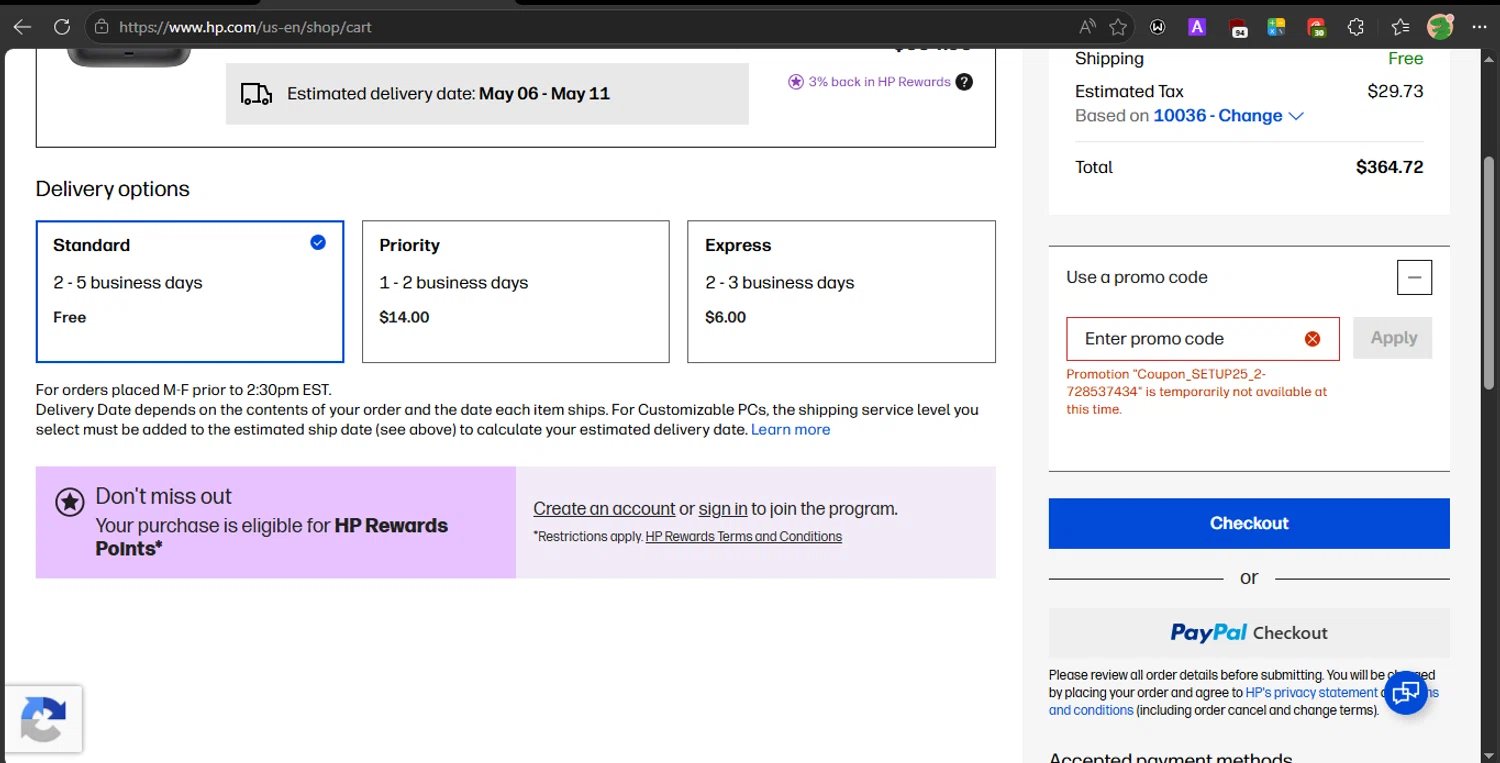Select Standard delivery option
Screen dimensions: 1500x763
(190, 291)
